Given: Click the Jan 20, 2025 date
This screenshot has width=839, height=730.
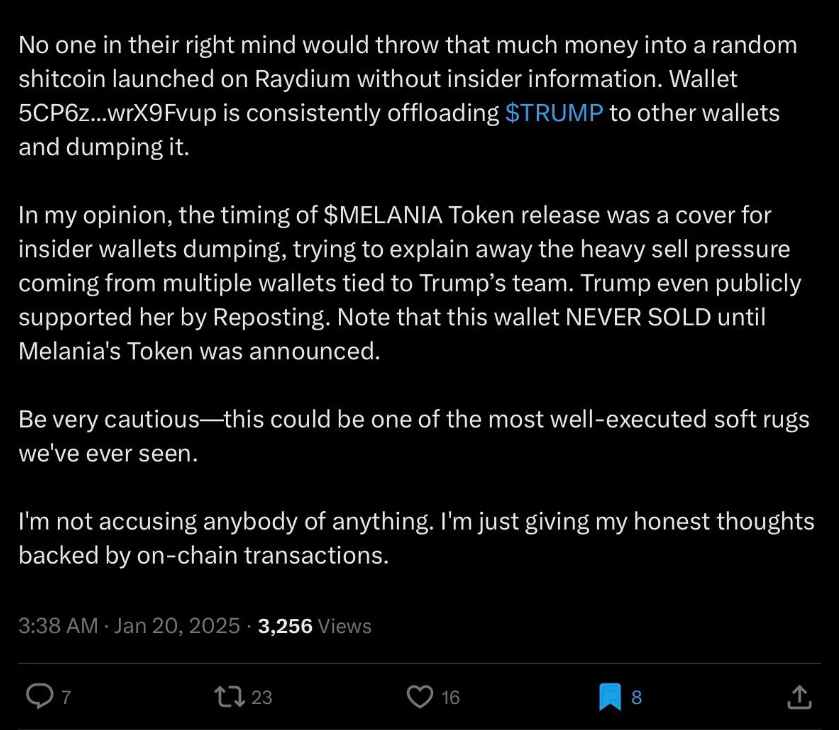Looking at the screenshot, I should click(x=177, y=626).
